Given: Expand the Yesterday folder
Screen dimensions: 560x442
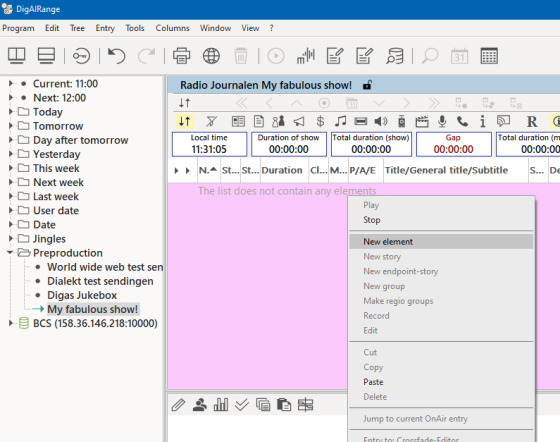Looking at the screenshot, I should pyautogui.click(x=11, y=154).
